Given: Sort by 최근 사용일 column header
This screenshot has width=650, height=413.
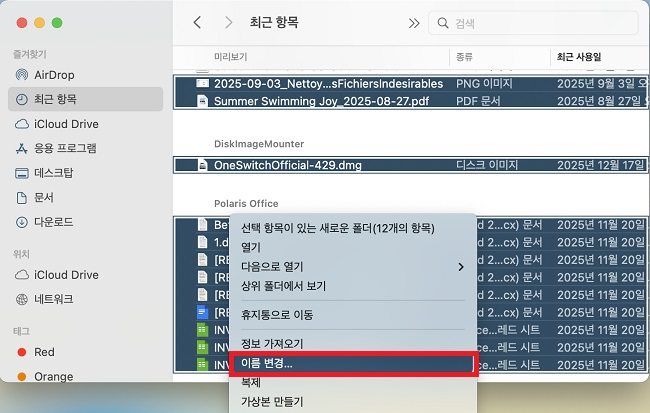Looking at the screenshot, I should [x=579, y=57].
